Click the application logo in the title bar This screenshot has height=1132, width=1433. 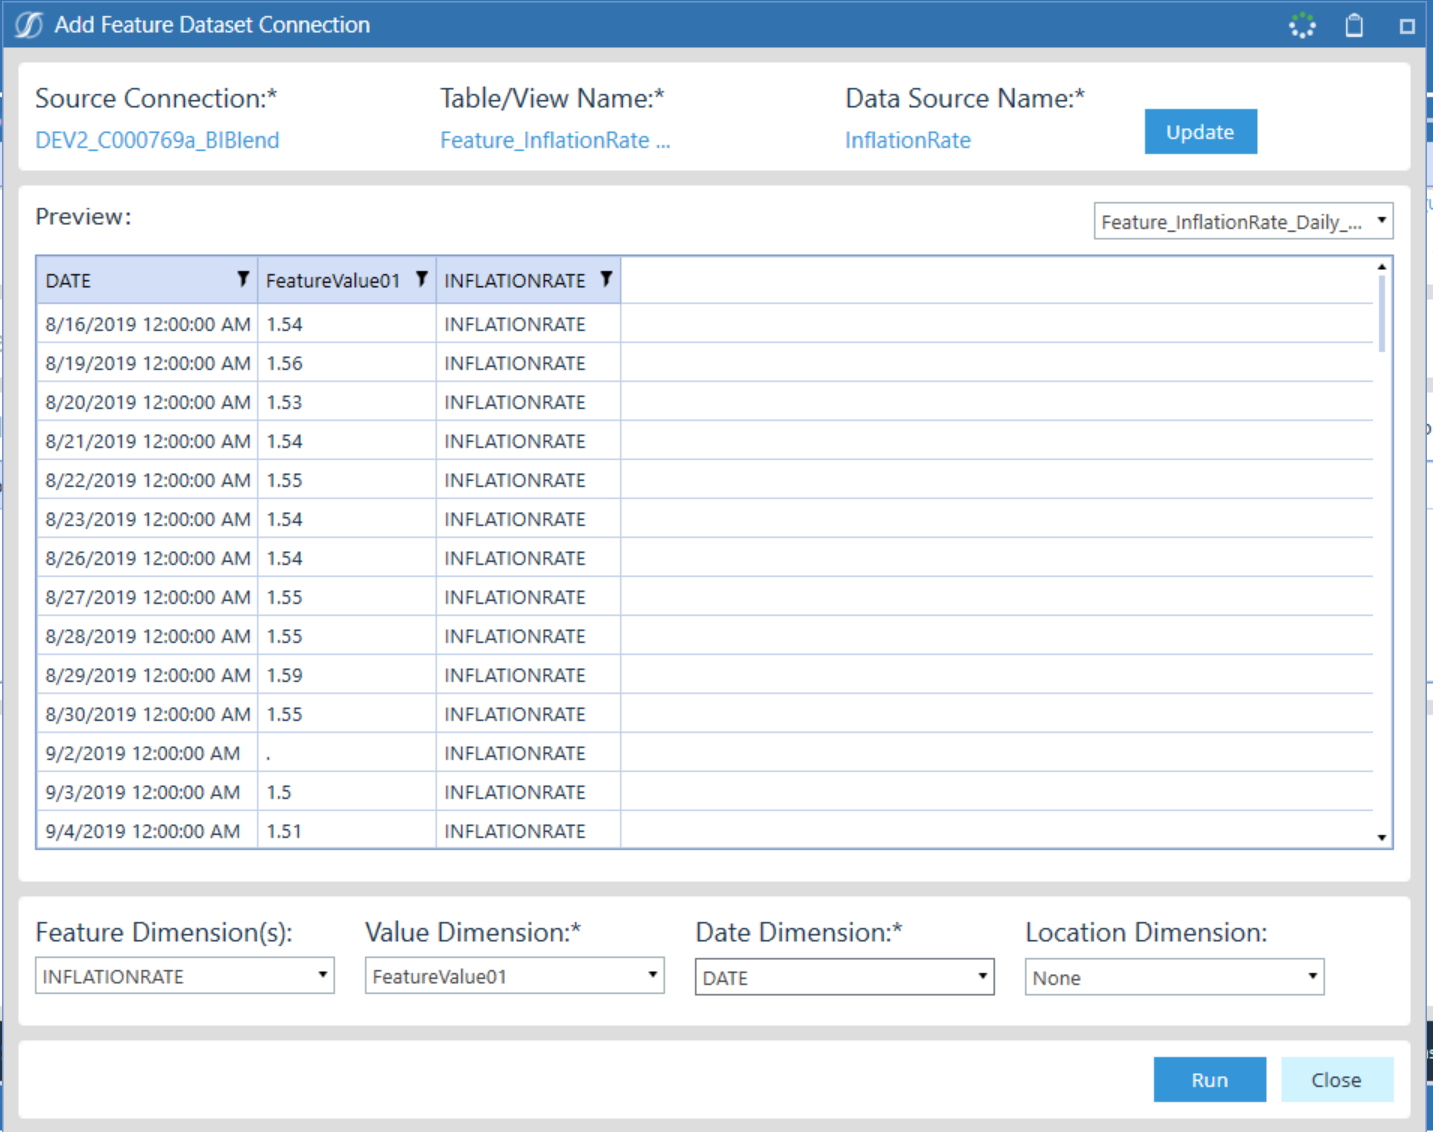click(29, 25)
